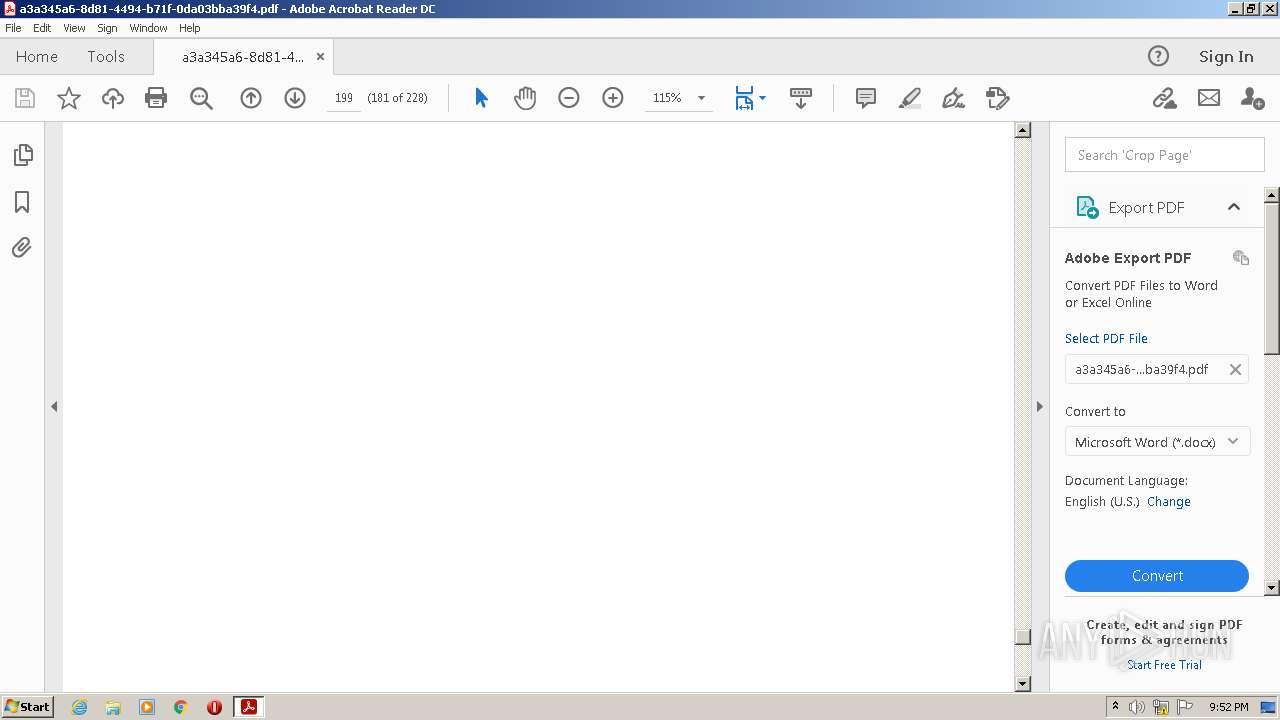Launch Internet Explorer from taskbar

79,707
